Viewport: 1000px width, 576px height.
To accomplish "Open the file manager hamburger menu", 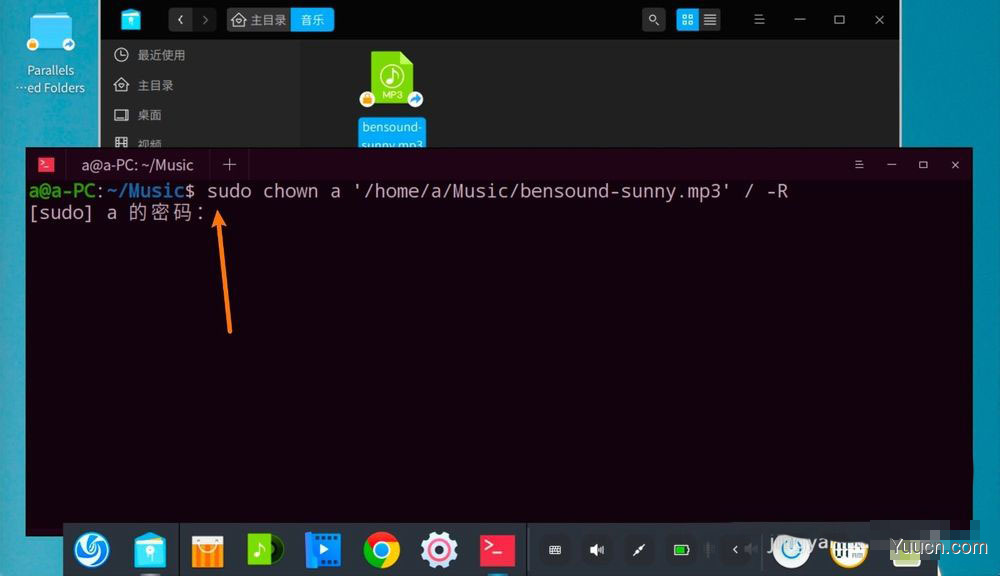I will [759, 19].
